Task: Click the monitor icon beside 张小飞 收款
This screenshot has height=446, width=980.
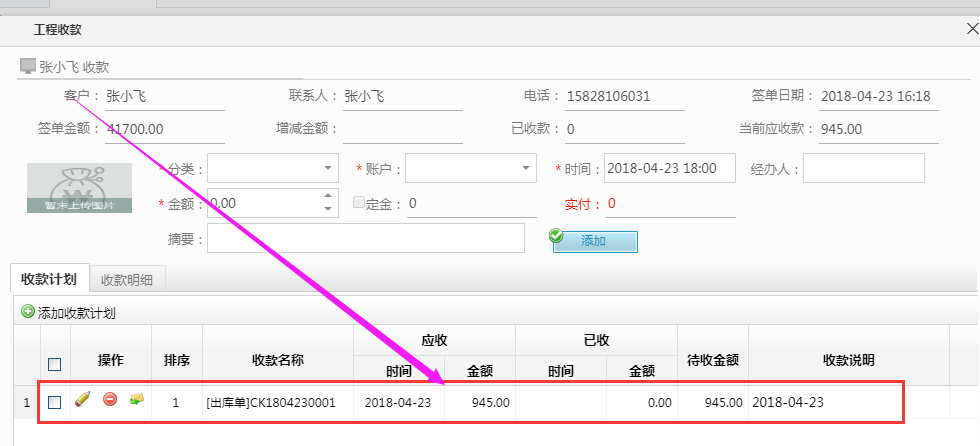Action: [x=27, y=66]
